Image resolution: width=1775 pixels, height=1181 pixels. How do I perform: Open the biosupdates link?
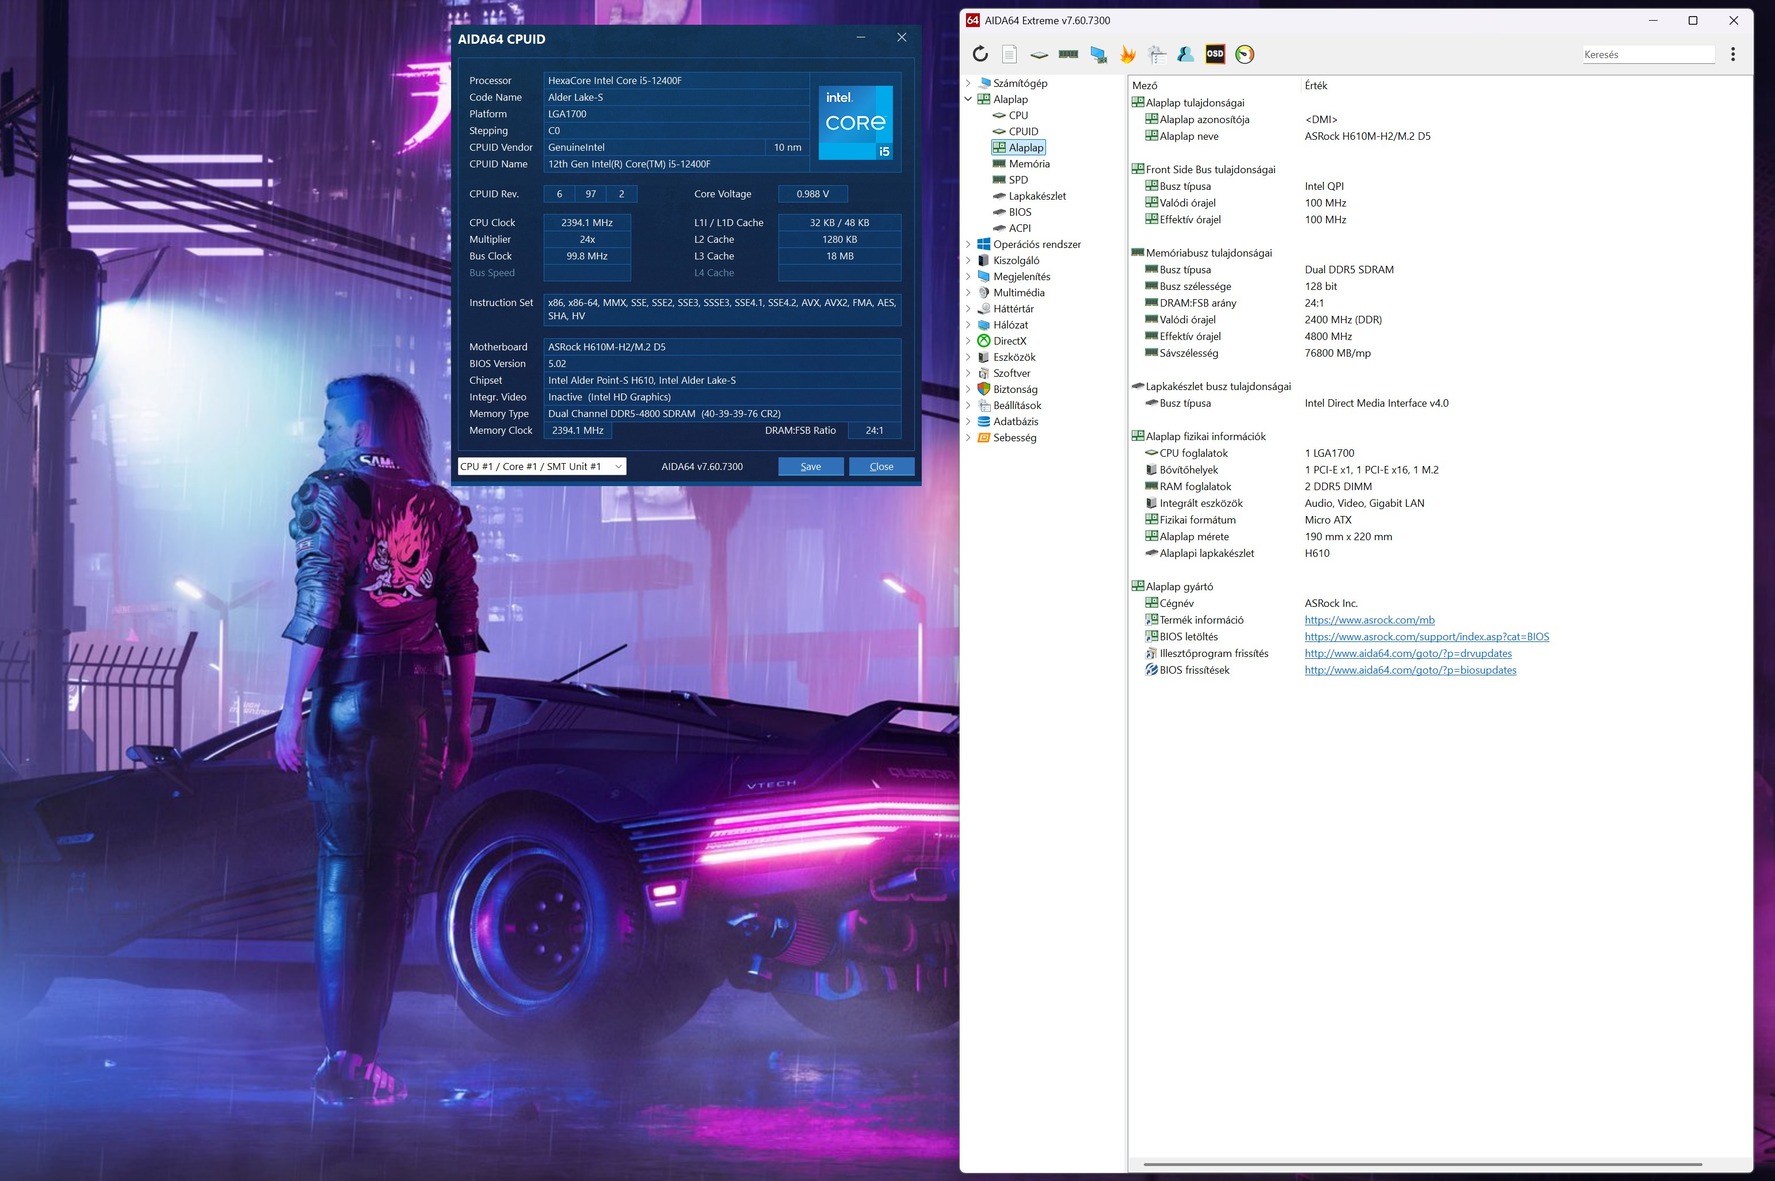tap(1410, 670)
